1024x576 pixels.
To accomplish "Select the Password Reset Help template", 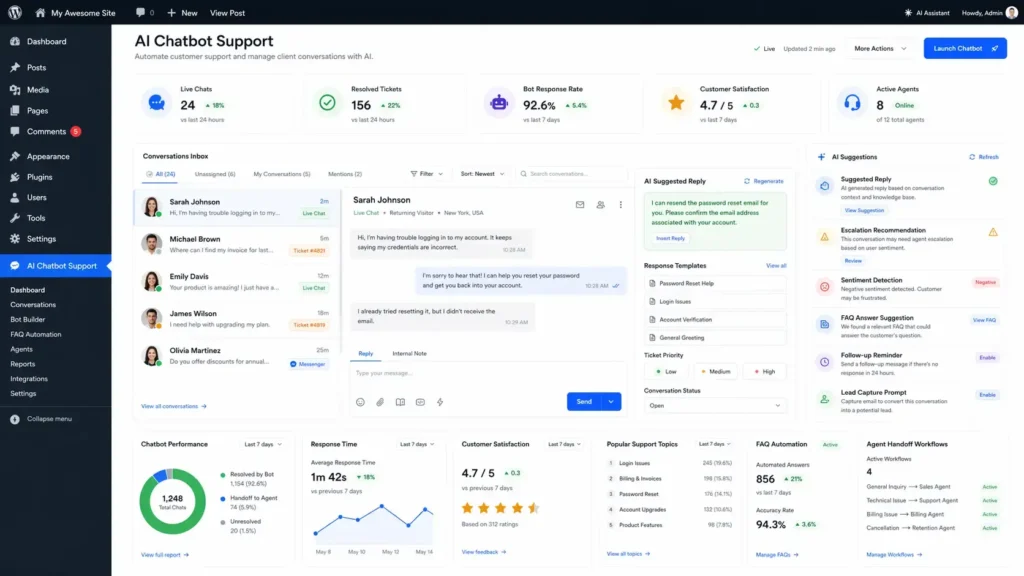I will click(x=714, y=283).
